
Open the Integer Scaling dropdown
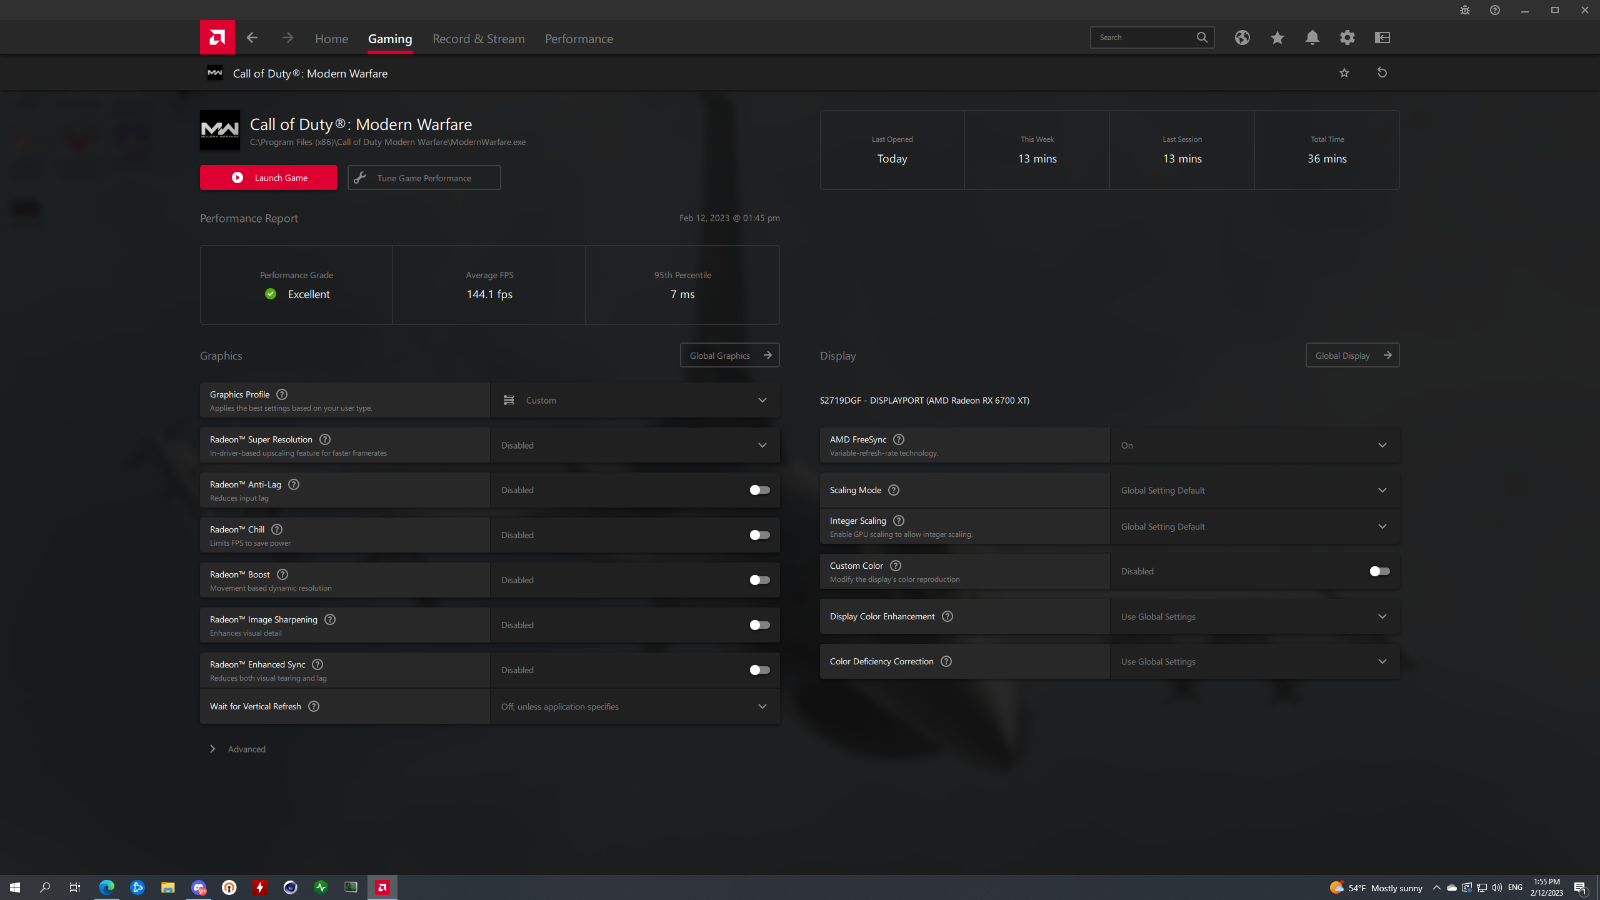[1255, 526]
